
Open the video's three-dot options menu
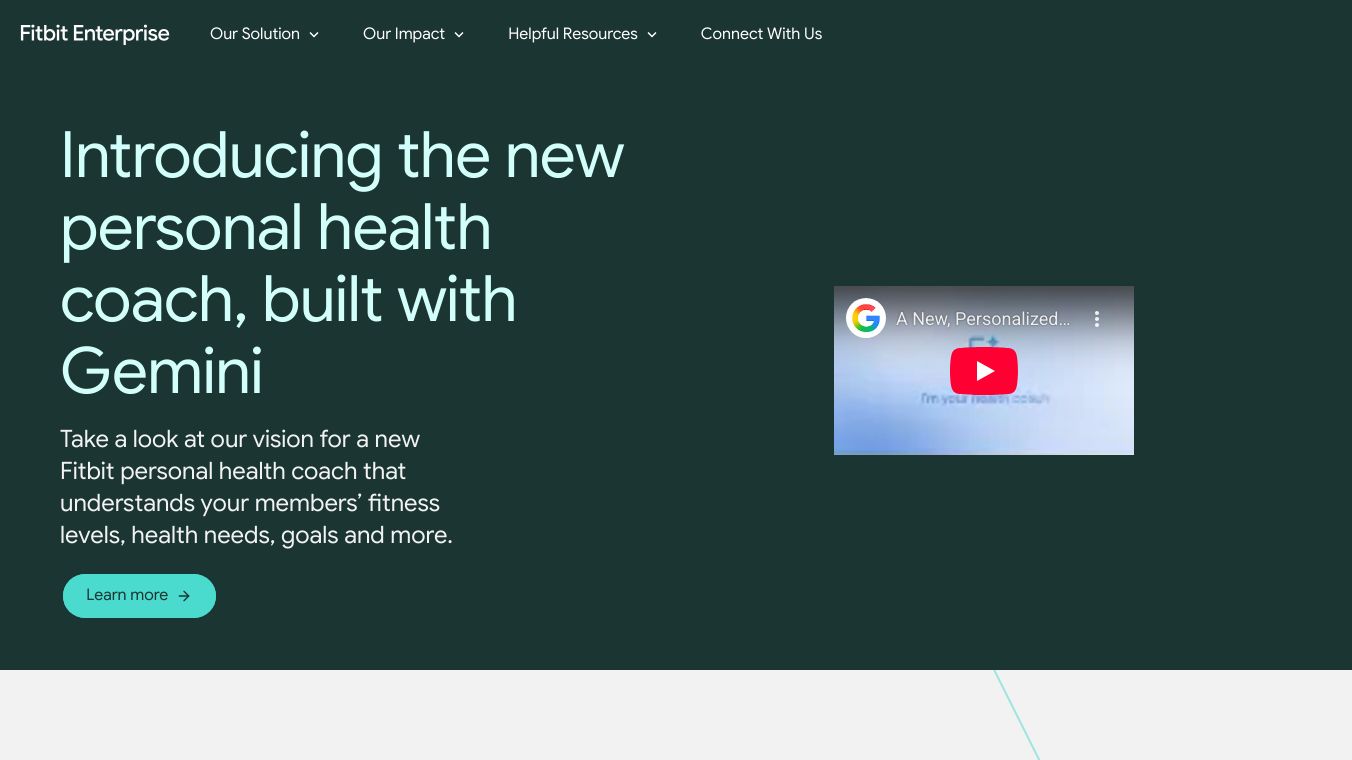coord(1097,319)
